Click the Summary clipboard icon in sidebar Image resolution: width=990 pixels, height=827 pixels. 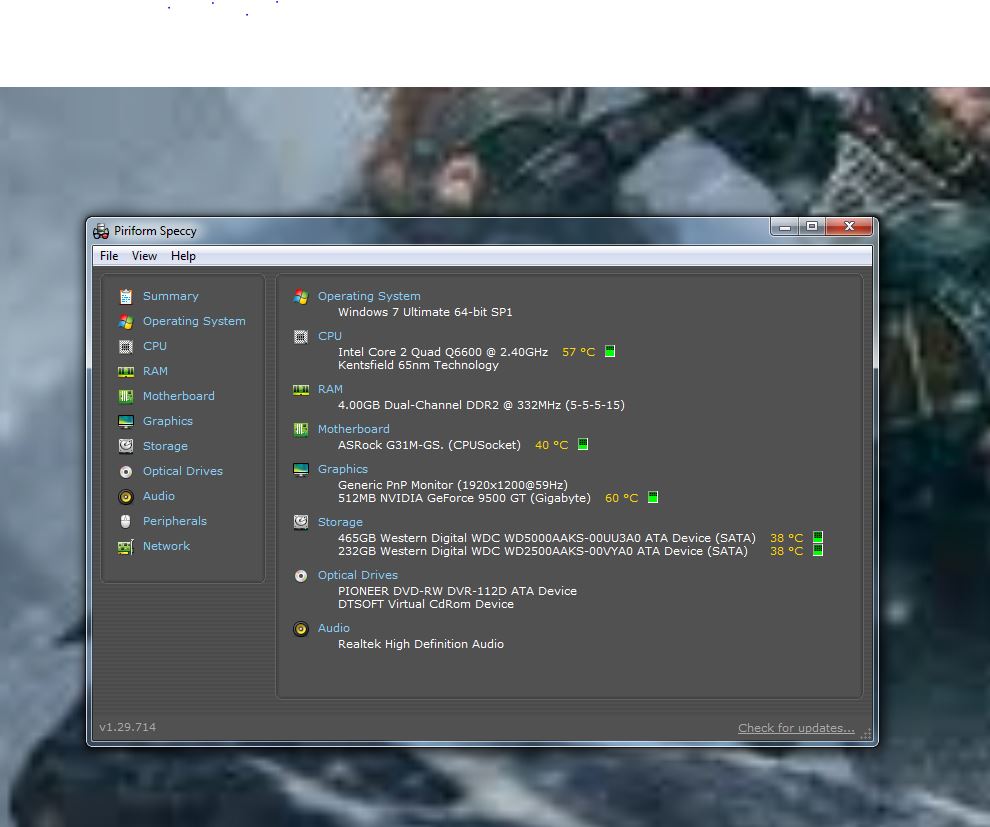point(126,296)
